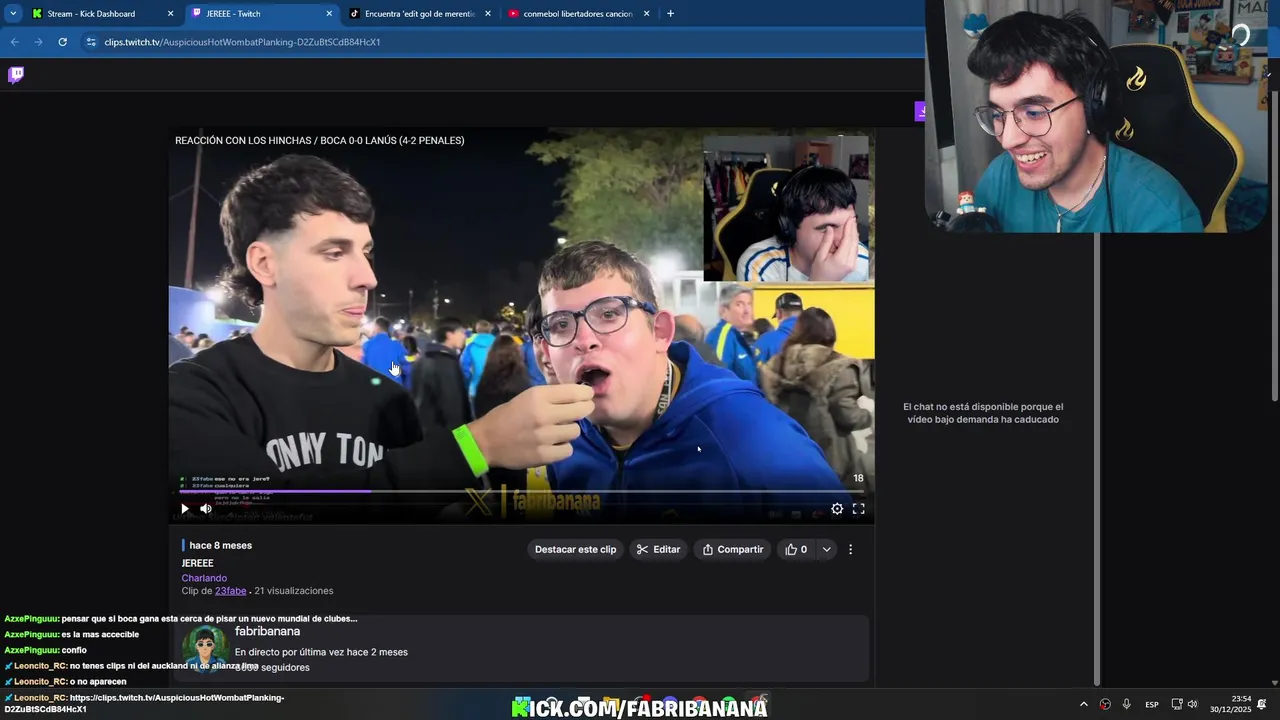This screenshot has height=720, width=1280.
Task: Switch to the TikTok 'Encuentra edit gol' tab
Action: point(419,14)
